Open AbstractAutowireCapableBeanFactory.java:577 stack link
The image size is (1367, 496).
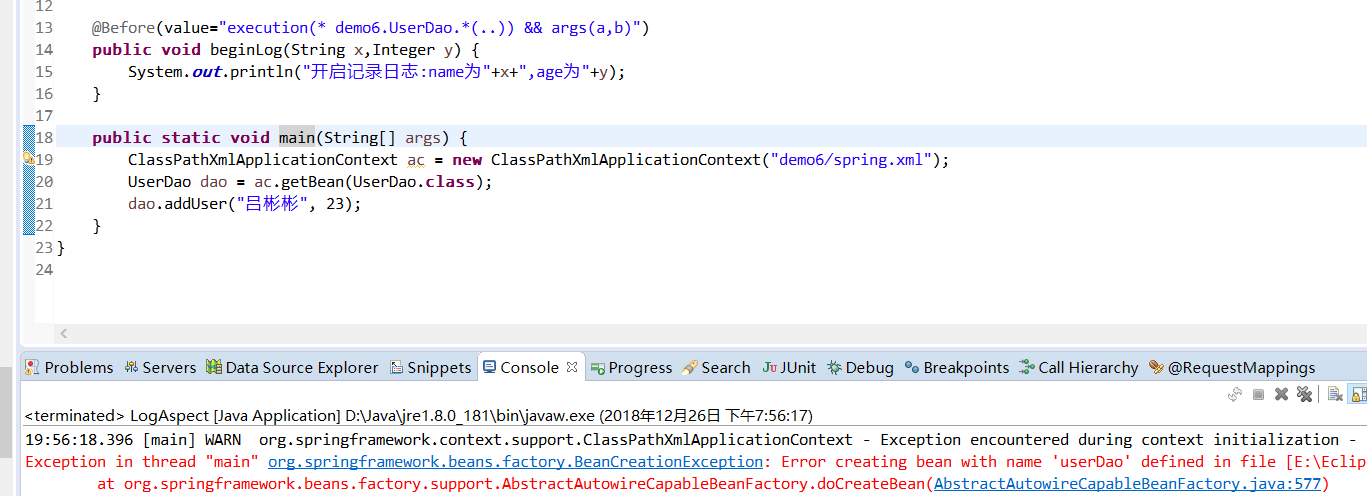coord(1127,483)
